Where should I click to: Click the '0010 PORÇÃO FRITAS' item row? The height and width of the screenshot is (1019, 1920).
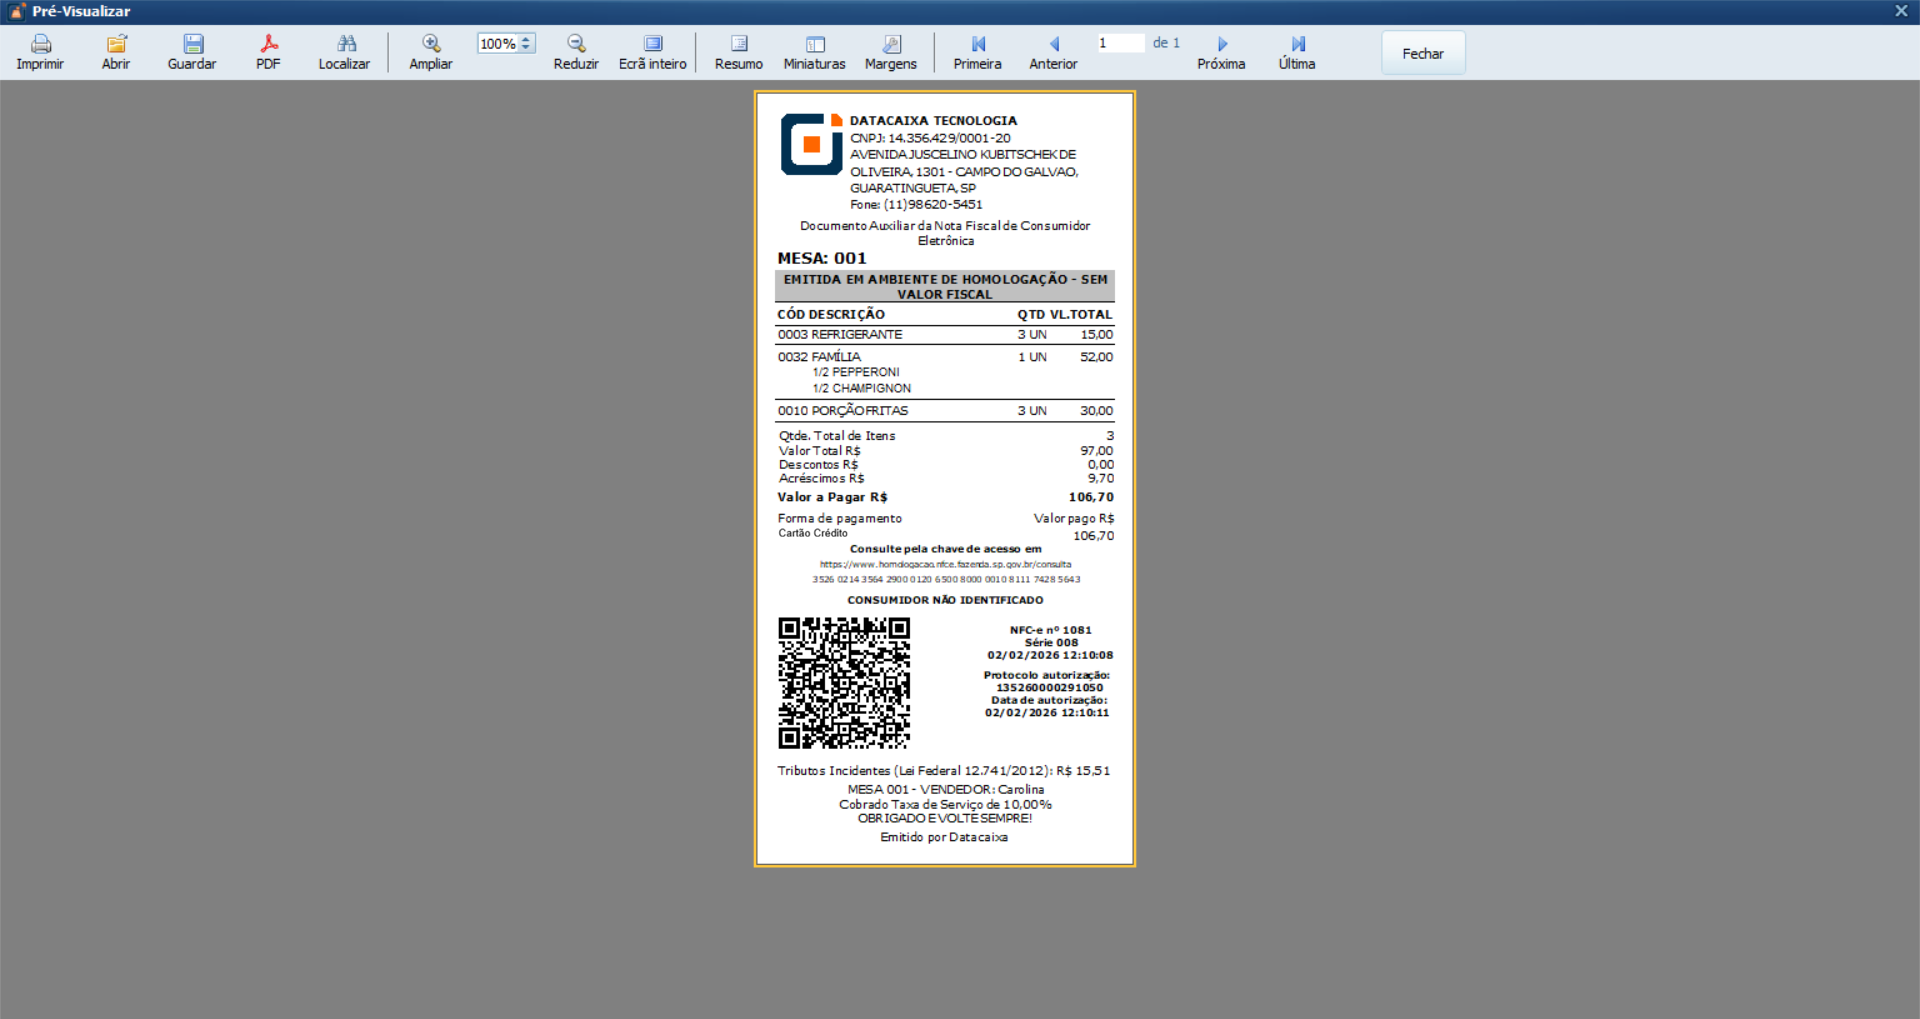[945, 411]
